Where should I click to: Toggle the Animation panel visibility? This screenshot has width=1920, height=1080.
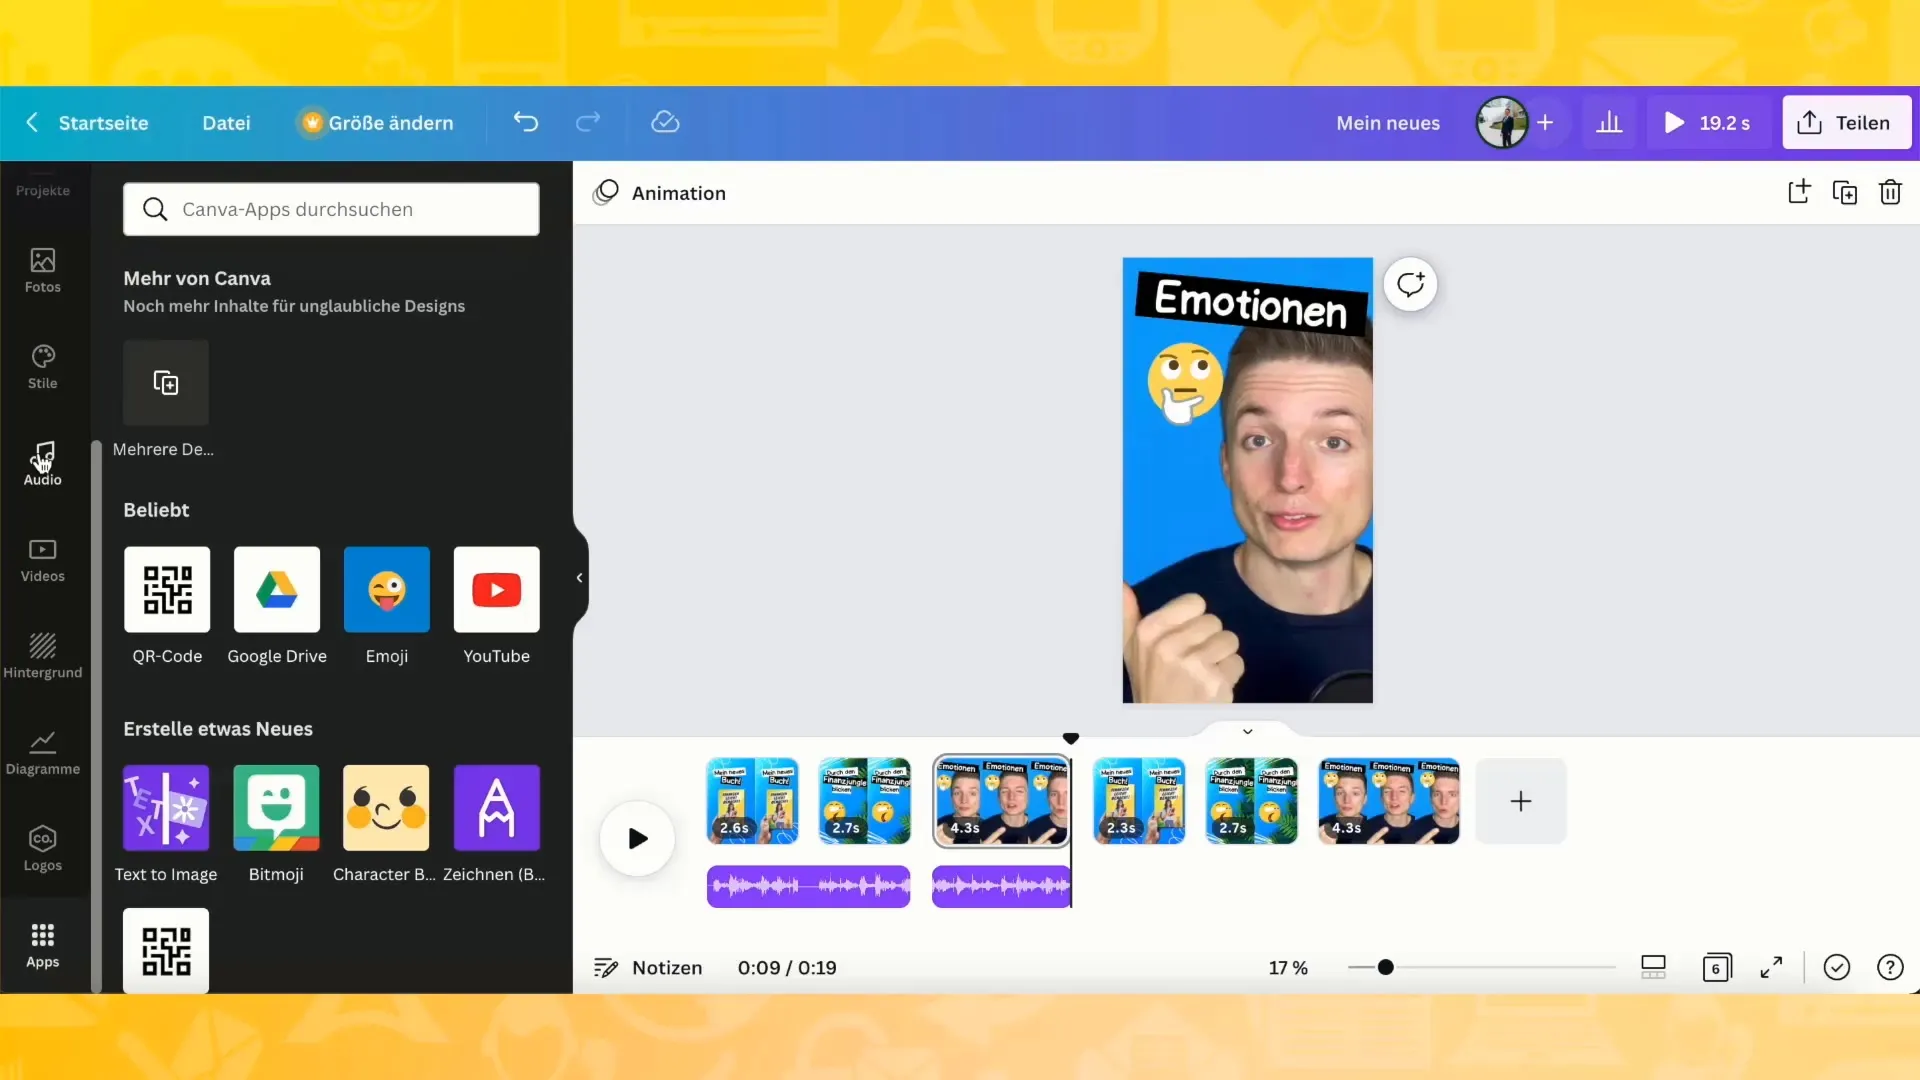[659, 193]
